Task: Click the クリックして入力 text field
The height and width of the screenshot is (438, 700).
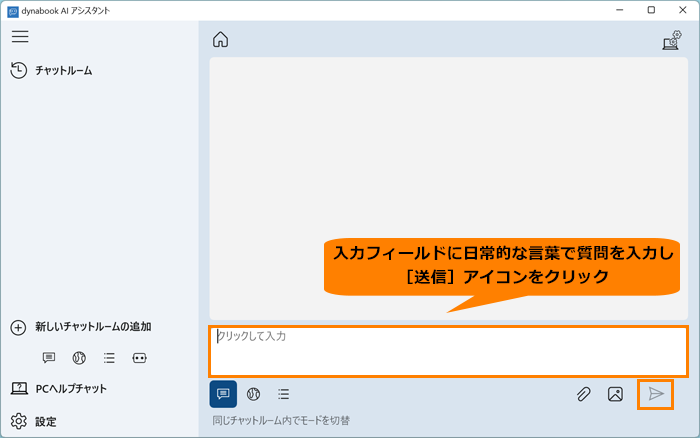Action: tap(448, 351)
